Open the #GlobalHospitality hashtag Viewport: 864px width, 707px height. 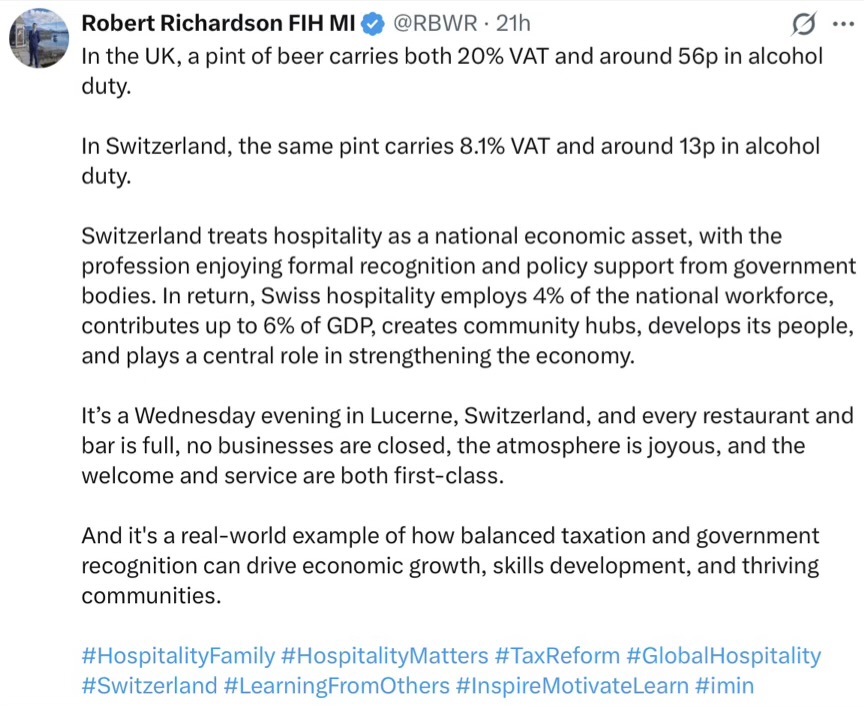pyautogui.click(x=723, y=656)
